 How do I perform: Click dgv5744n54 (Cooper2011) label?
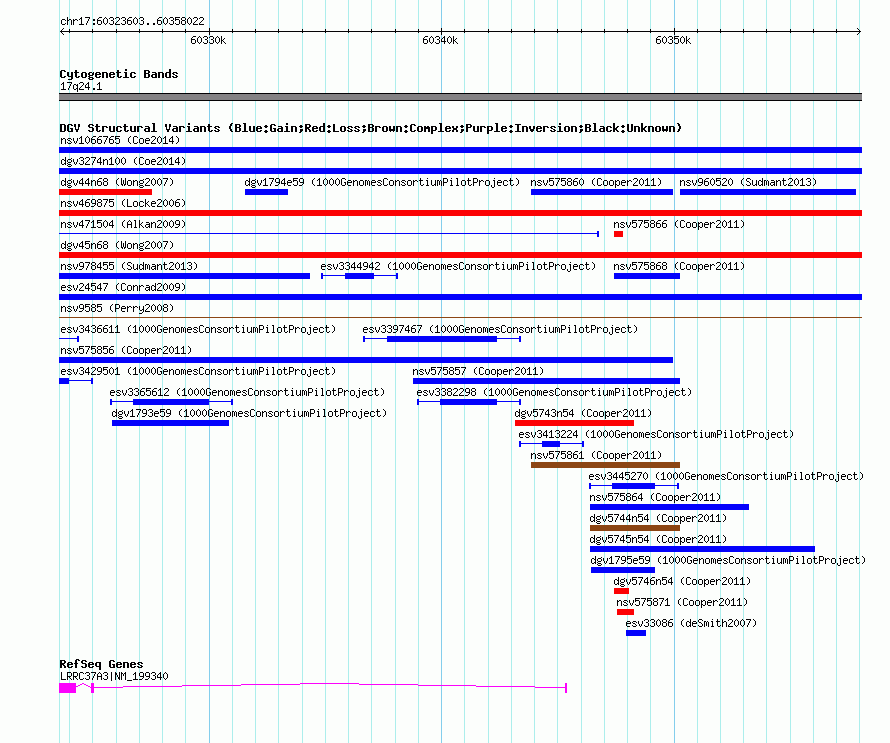658,518
